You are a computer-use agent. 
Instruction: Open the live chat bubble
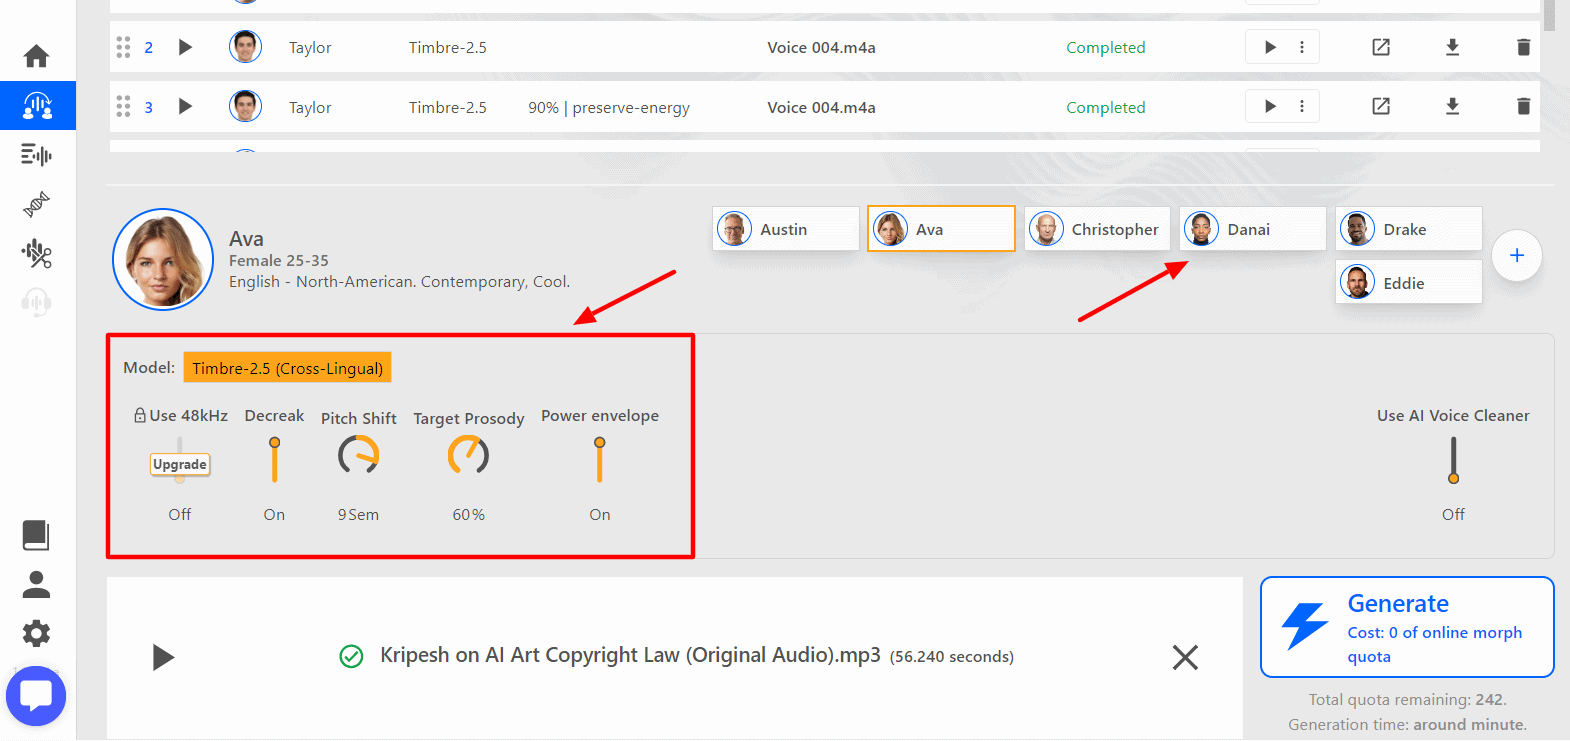pos(36,696)
